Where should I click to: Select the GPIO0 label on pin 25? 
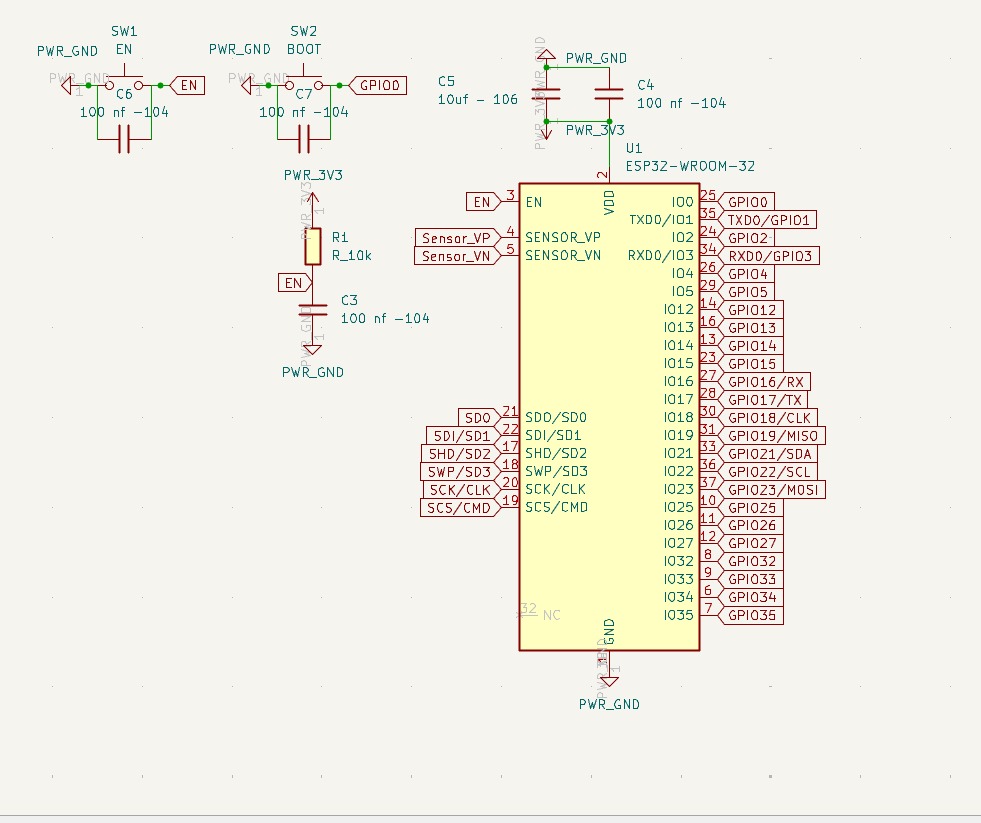click(x=746, y=202)
